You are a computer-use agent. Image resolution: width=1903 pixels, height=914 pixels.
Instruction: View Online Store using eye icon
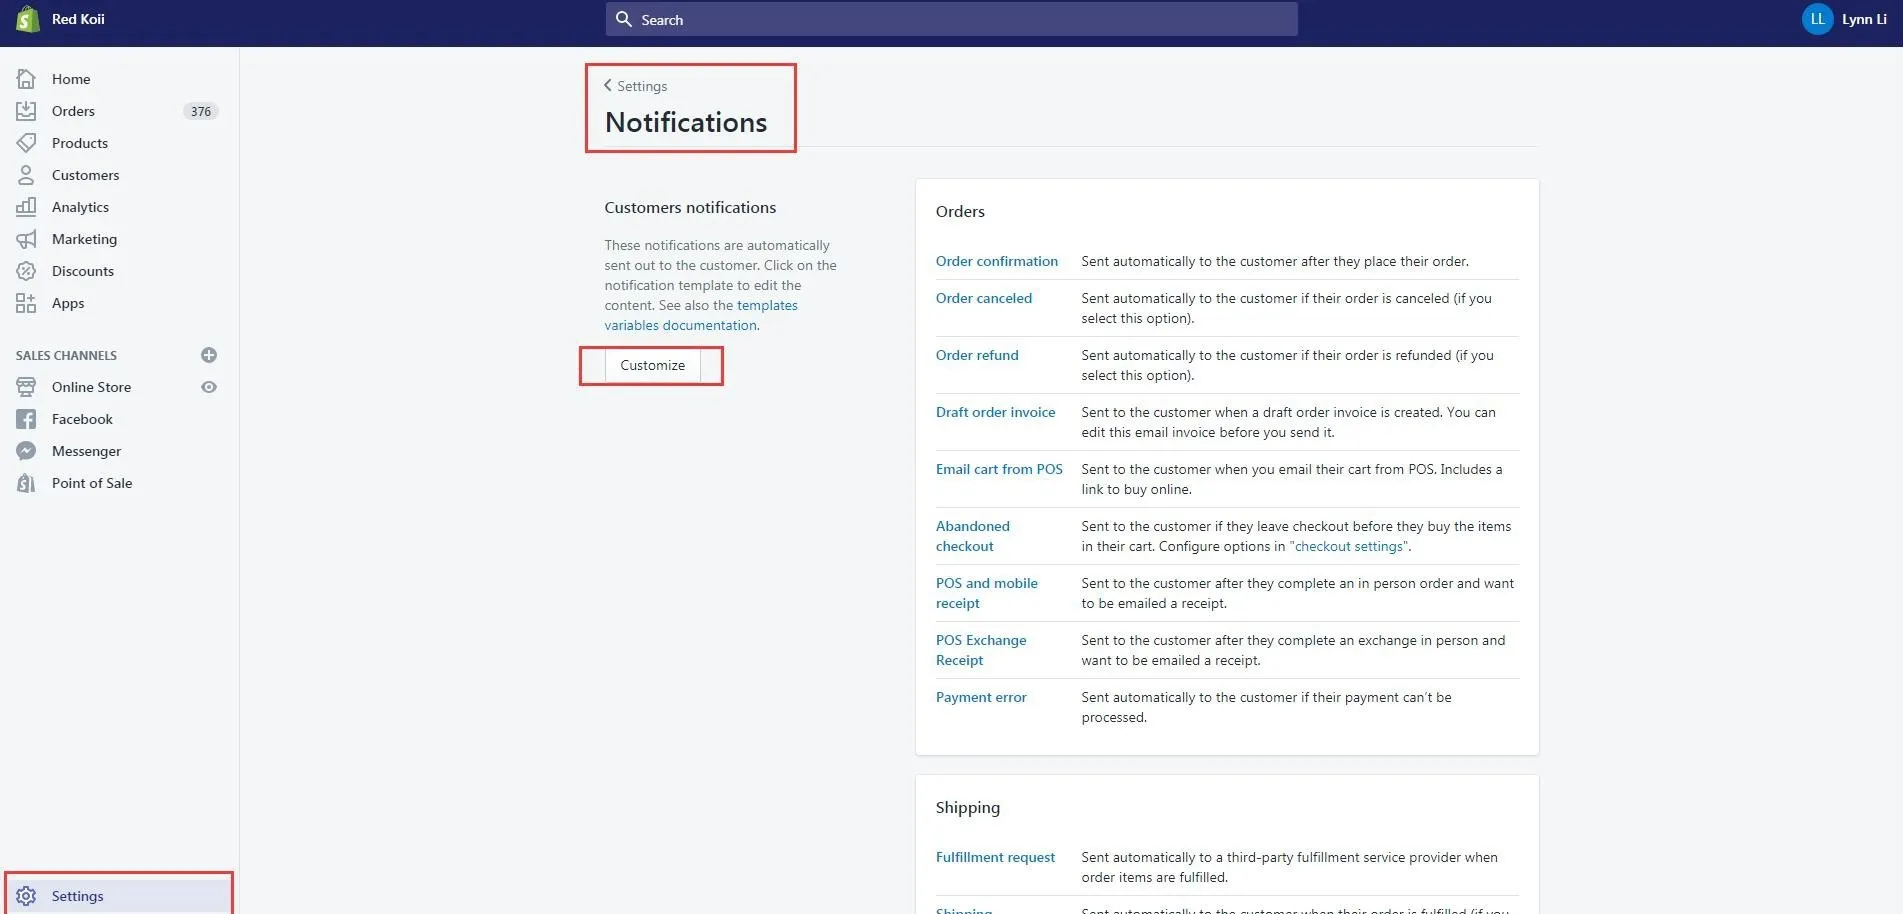[209, 387]
